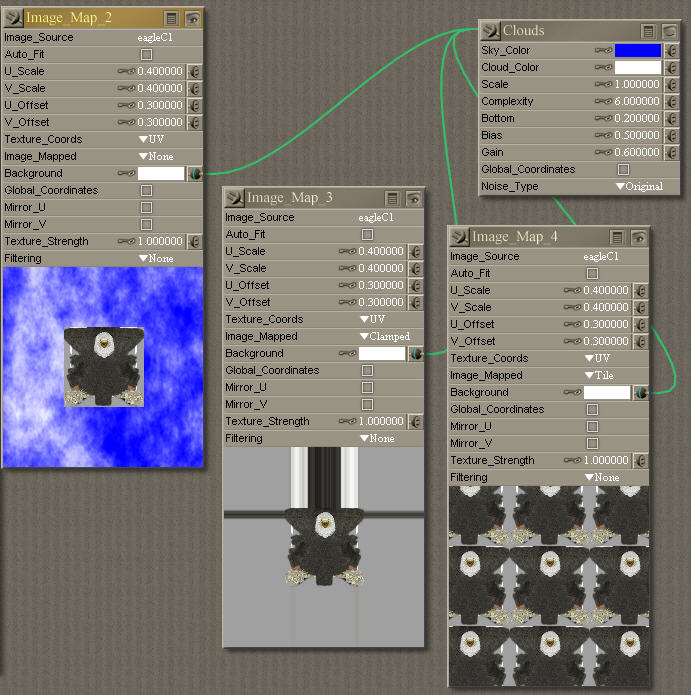Image resolution: width=691 pixels, height=695 pixels.
Task: Enable Auto_Fit checkbox in Image_Map_3
Action: tap(367, 234)
